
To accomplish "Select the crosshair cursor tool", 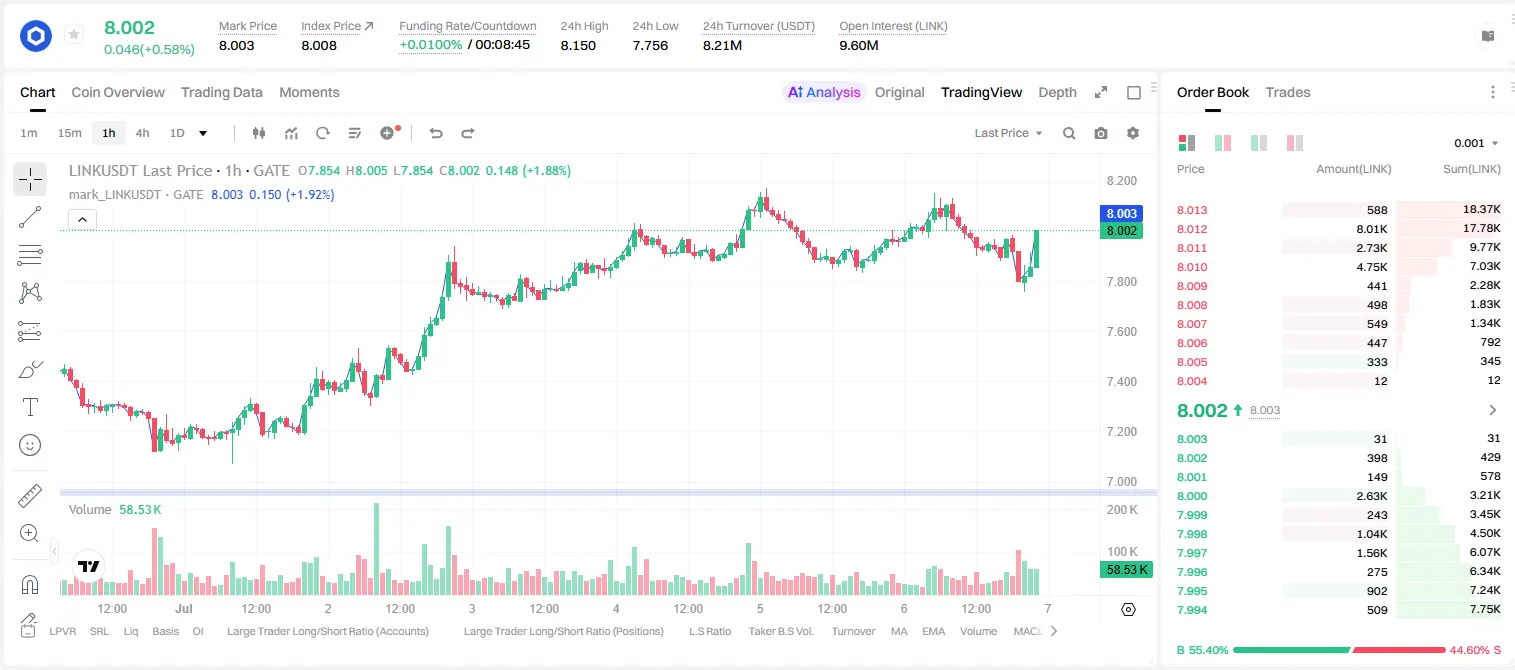I will pyautogui.click(x=30, y=180).
